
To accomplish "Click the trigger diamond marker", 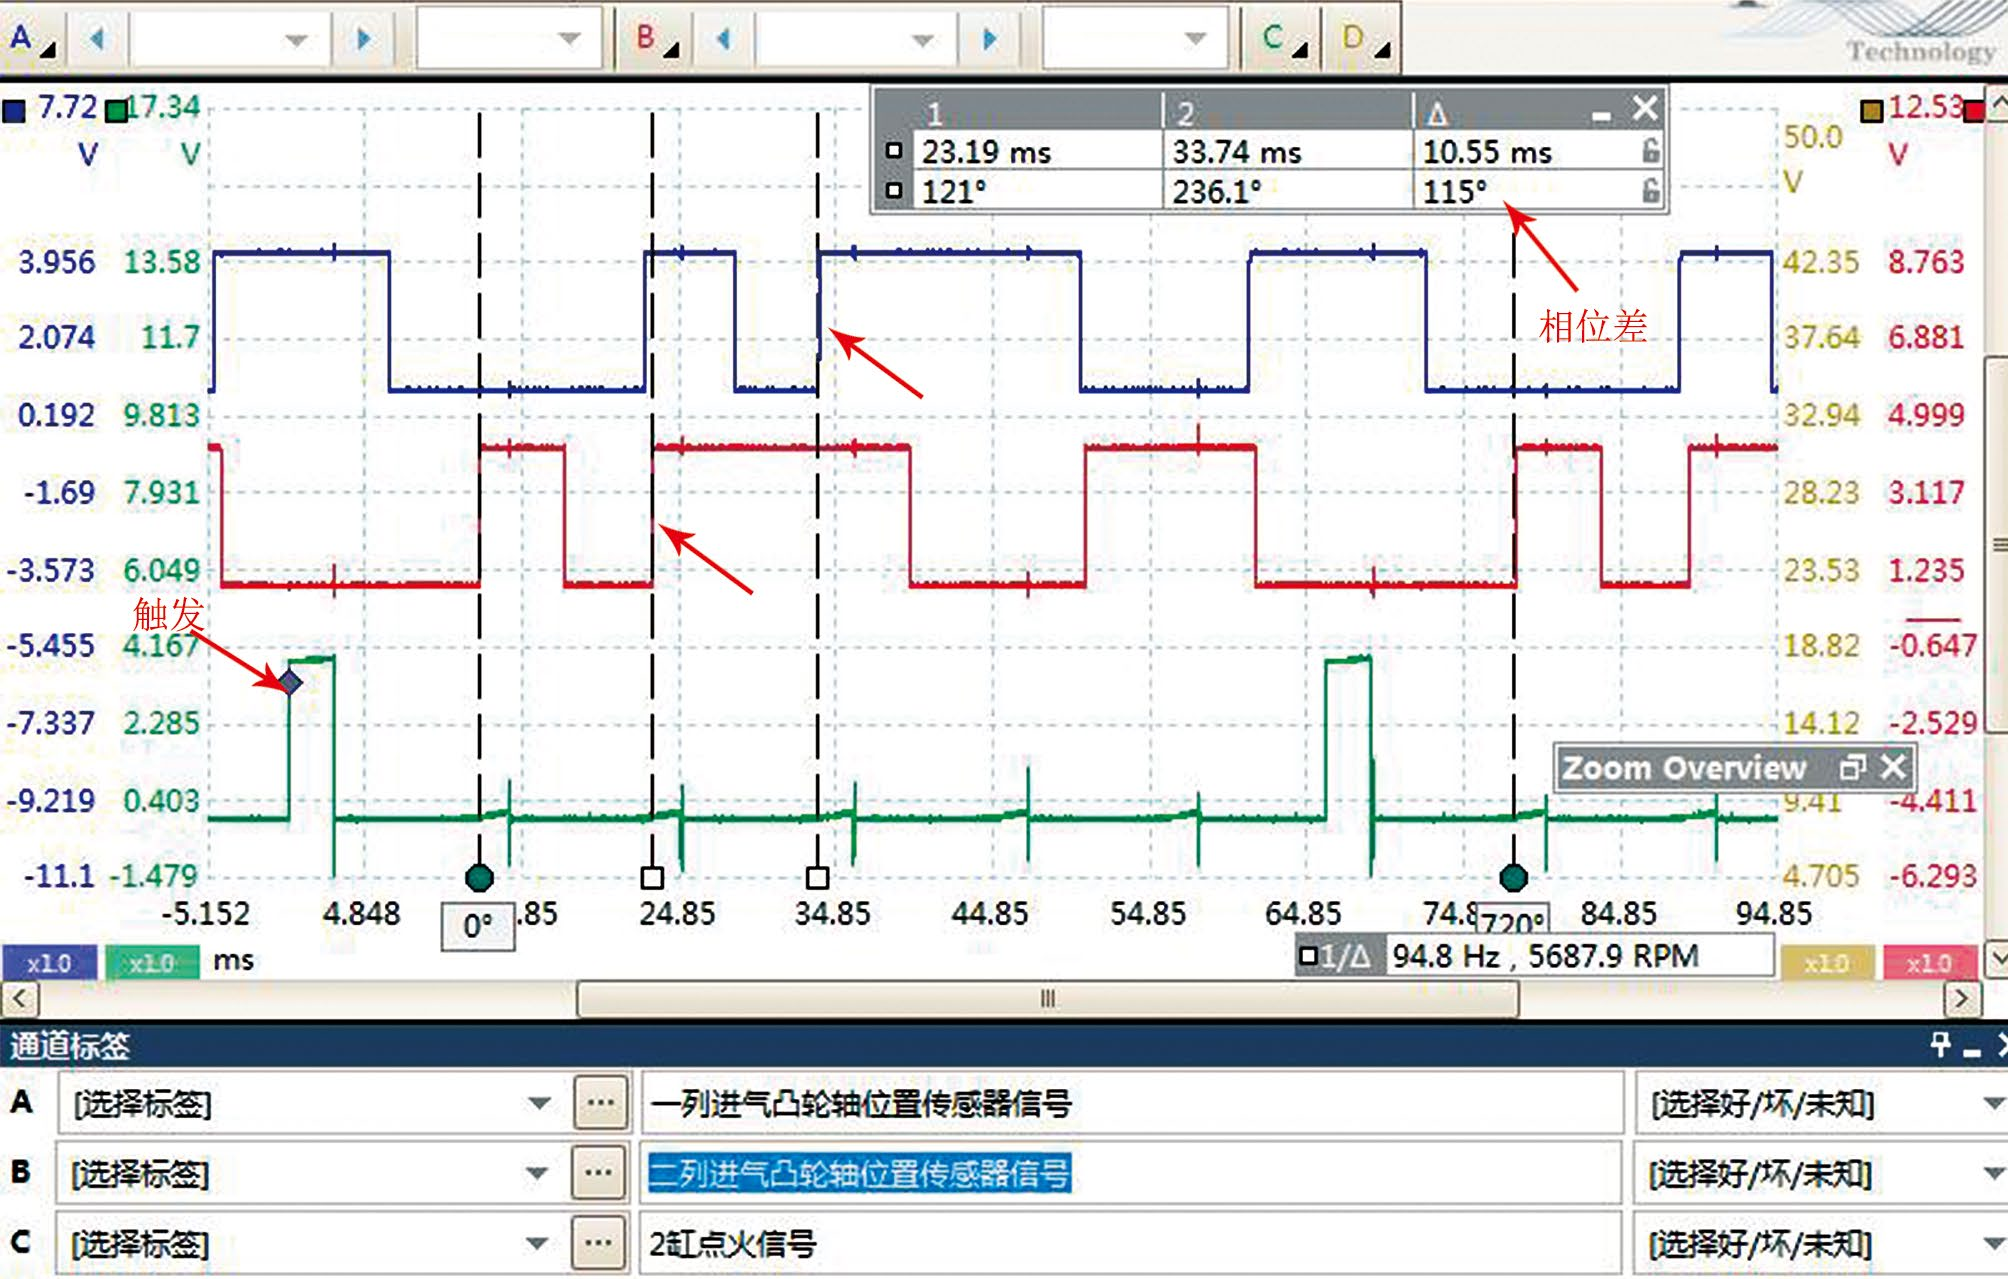I will [x=290, y=682].
